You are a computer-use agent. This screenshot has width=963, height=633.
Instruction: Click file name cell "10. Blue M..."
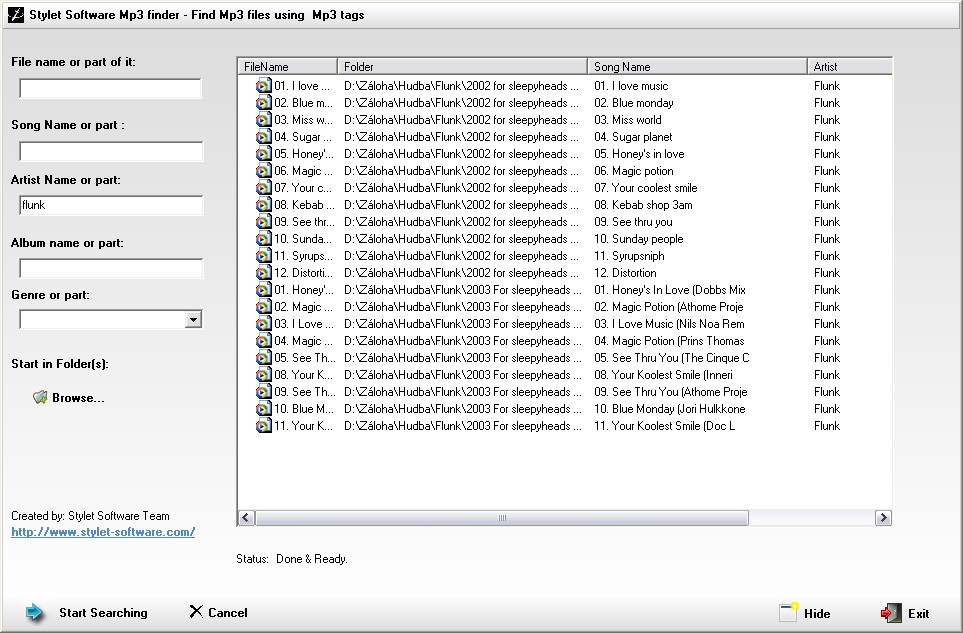tap(304, 409)
